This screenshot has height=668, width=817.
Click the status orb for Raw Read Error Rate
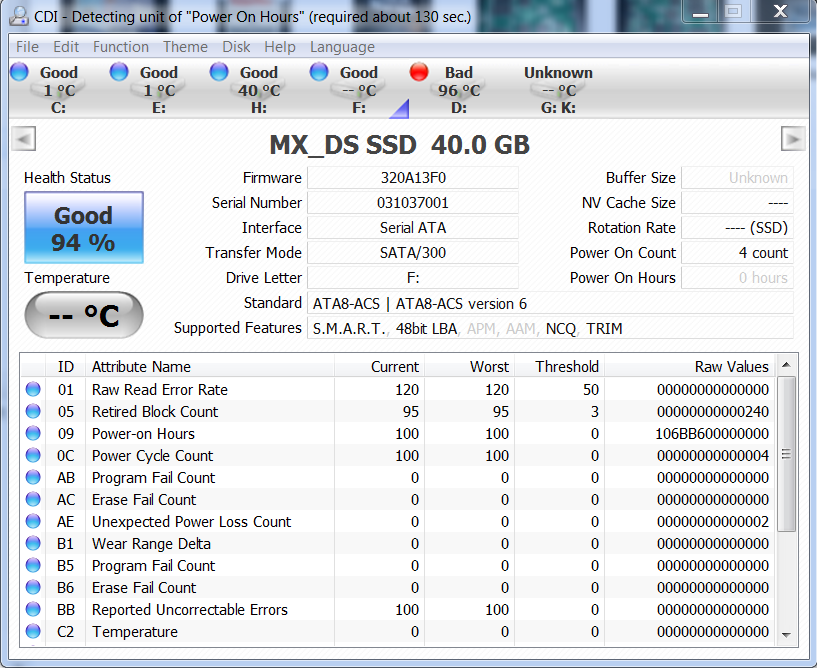(34, 390)
